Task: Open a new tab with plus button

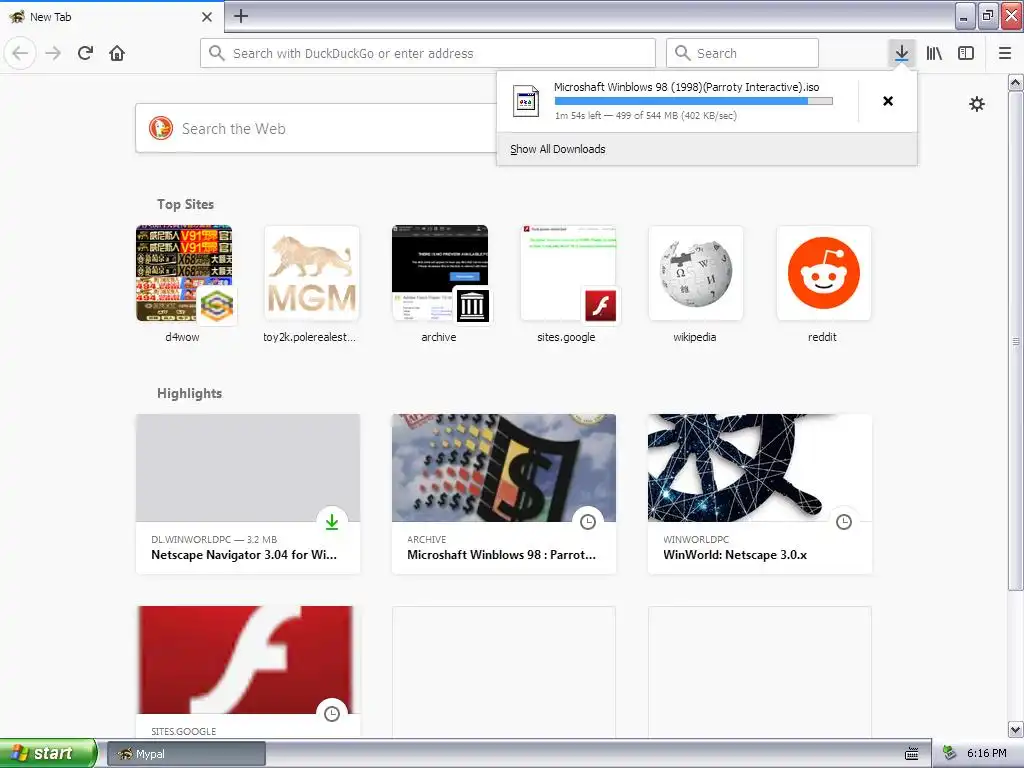Action: click(240, 16)
